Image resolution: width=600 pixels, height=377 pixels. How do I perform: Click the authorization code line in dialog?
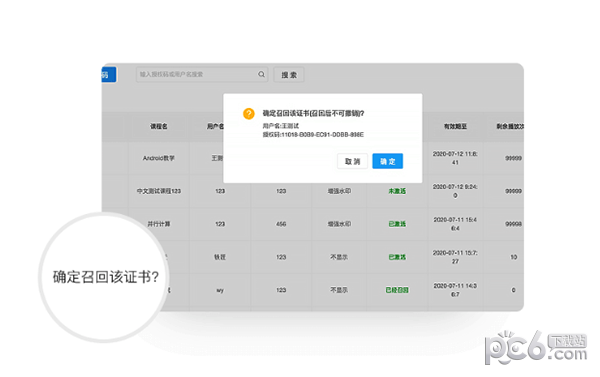point(313,135)
